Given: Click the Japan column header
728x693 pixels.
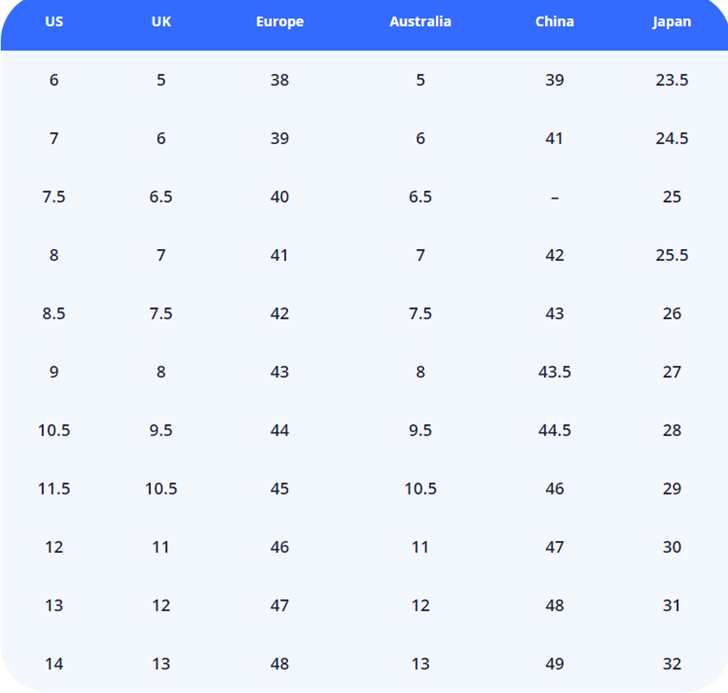Looking at the screenshot, I should pyautogui.click(x=671, y=21).
